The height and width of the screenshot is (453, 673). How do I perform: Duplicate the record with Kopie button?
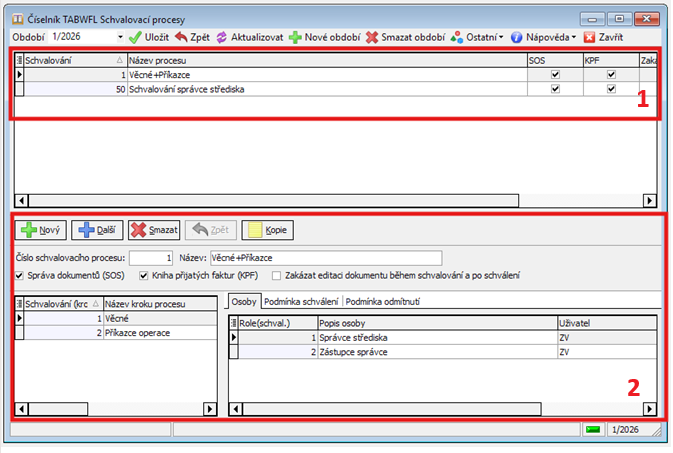[269, 229]
